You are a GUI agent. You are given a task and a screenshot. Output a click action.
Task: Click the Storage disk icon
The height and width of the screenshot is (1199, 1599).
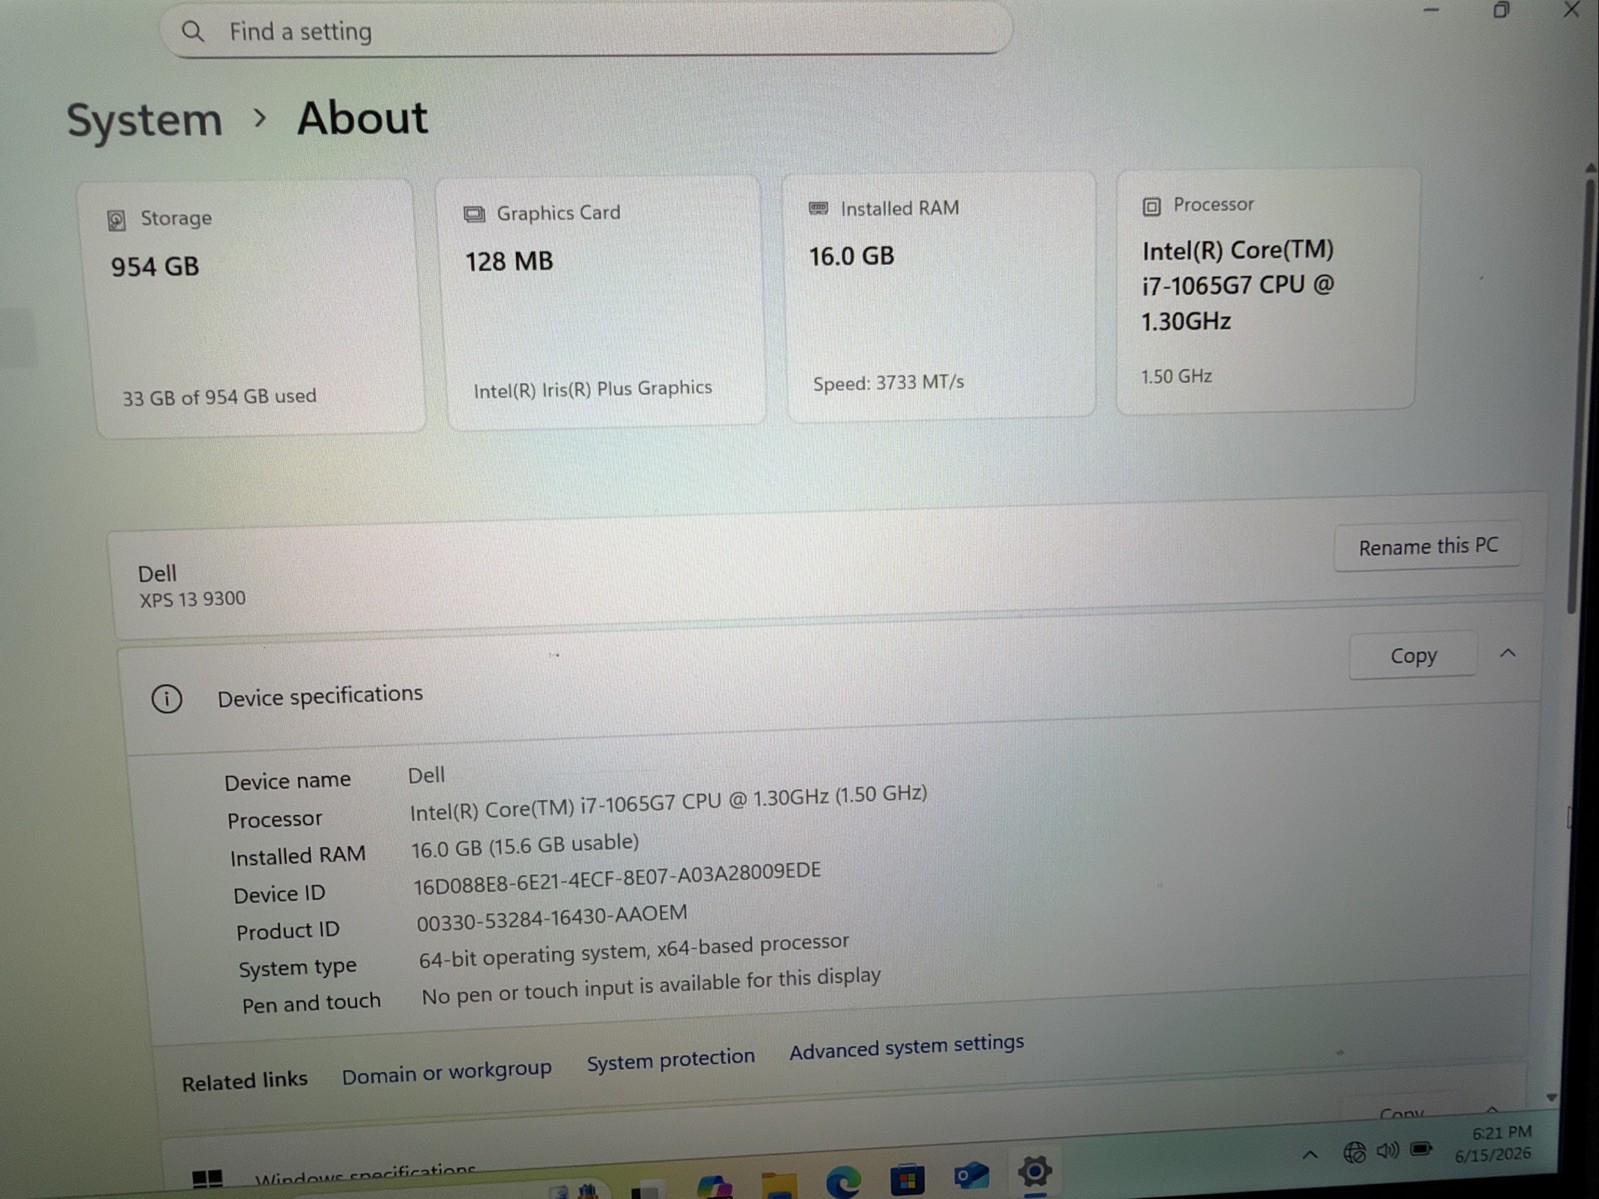[x=117, y=220]
